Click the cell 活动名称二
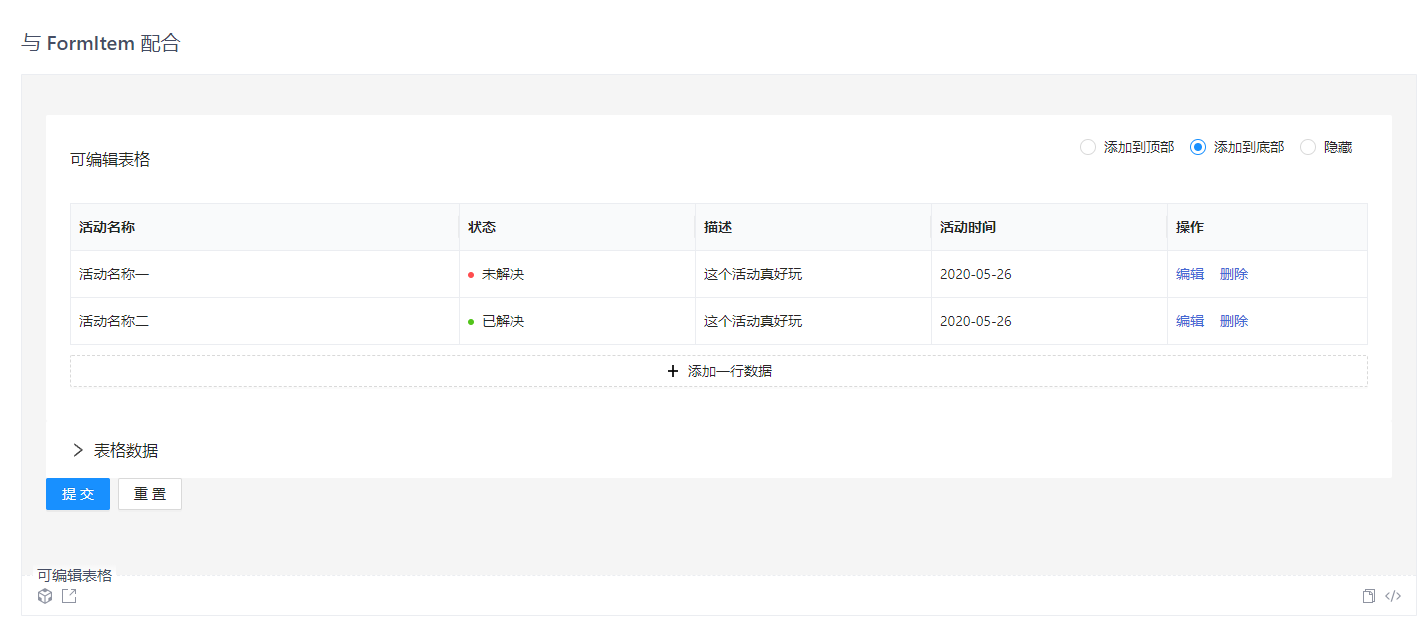The image size is (1419, 618). tap(265, 321)
